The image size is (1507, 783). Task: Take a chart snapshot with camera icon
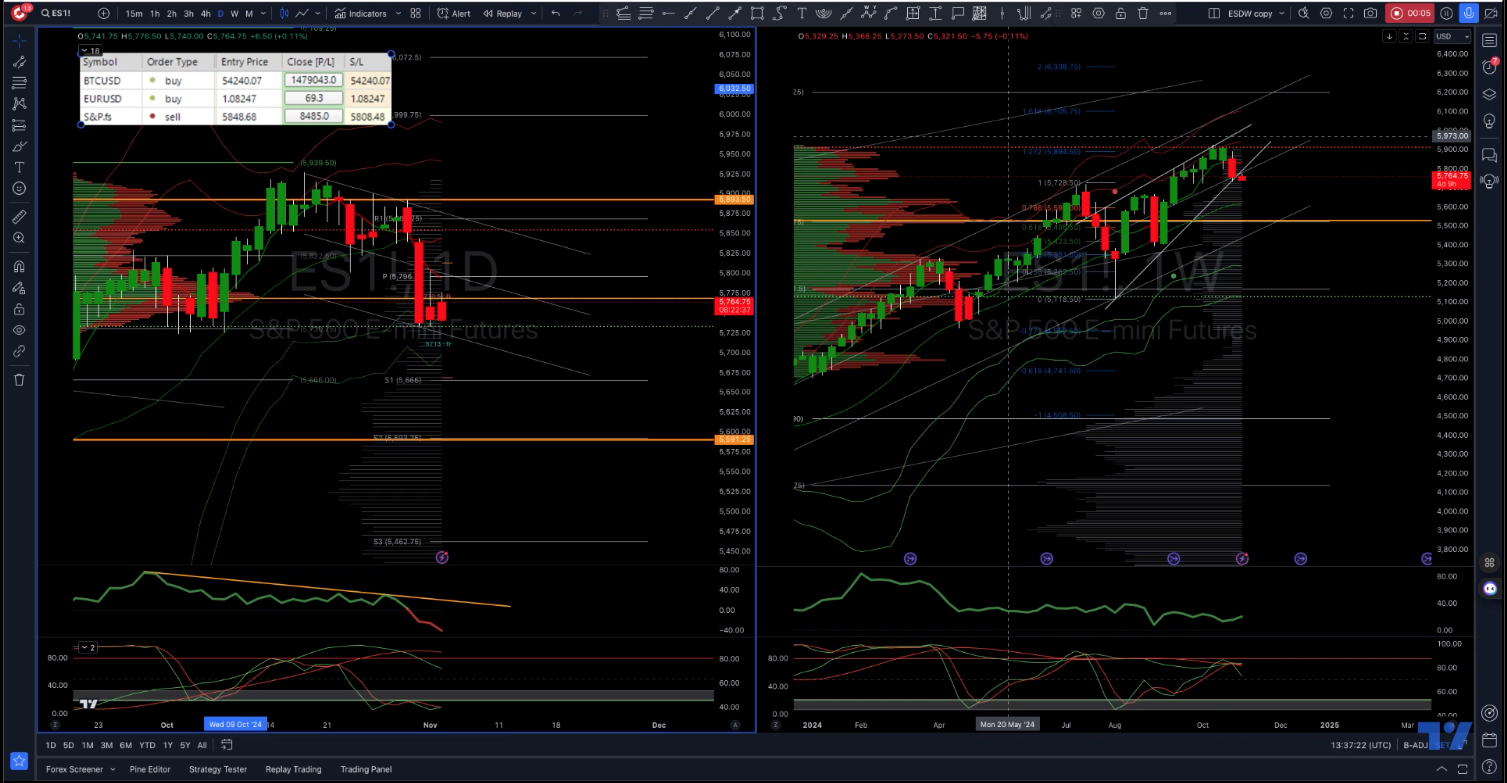pyautogui.click(x=1370, y=13)
